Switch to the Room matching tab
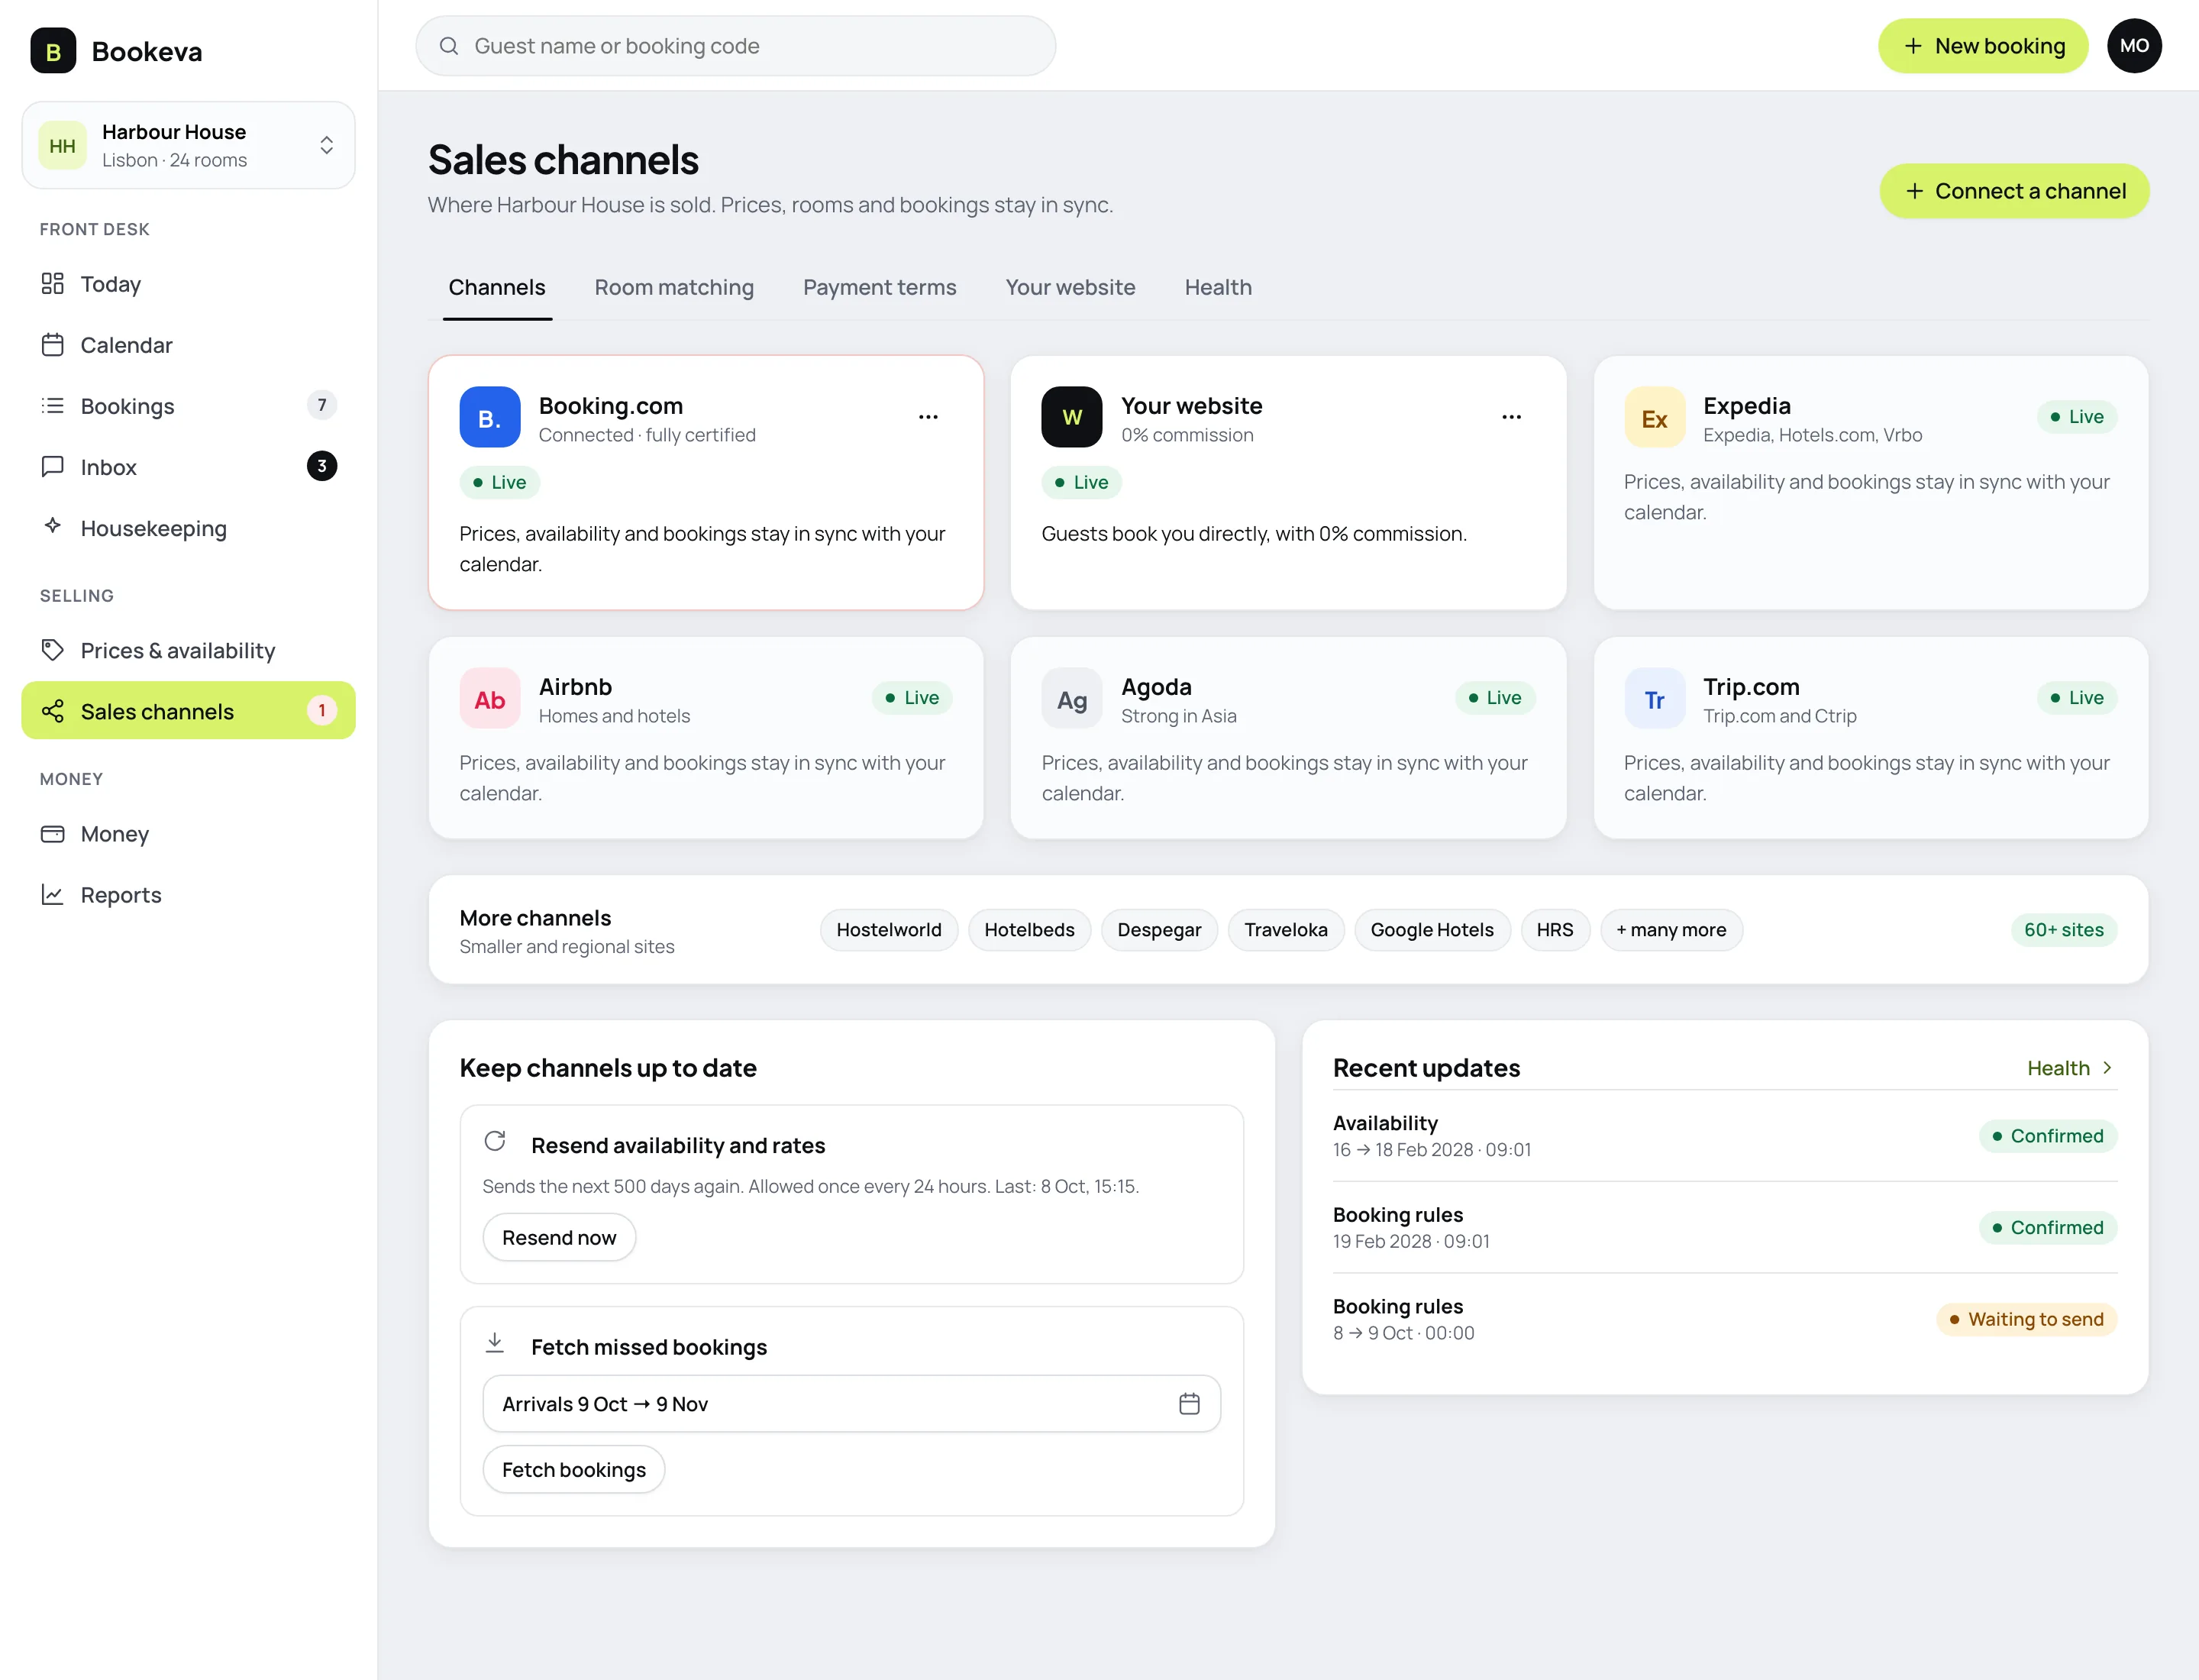Screen dimensions: 2199x1680 click(674, 288)
